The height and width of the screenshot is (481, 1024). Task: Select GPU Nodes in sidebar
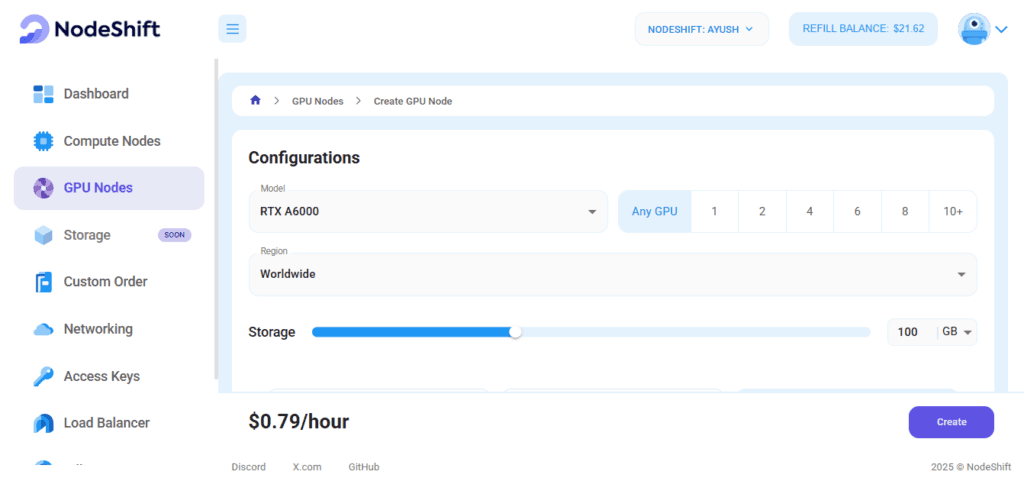(x=109, y=188)
